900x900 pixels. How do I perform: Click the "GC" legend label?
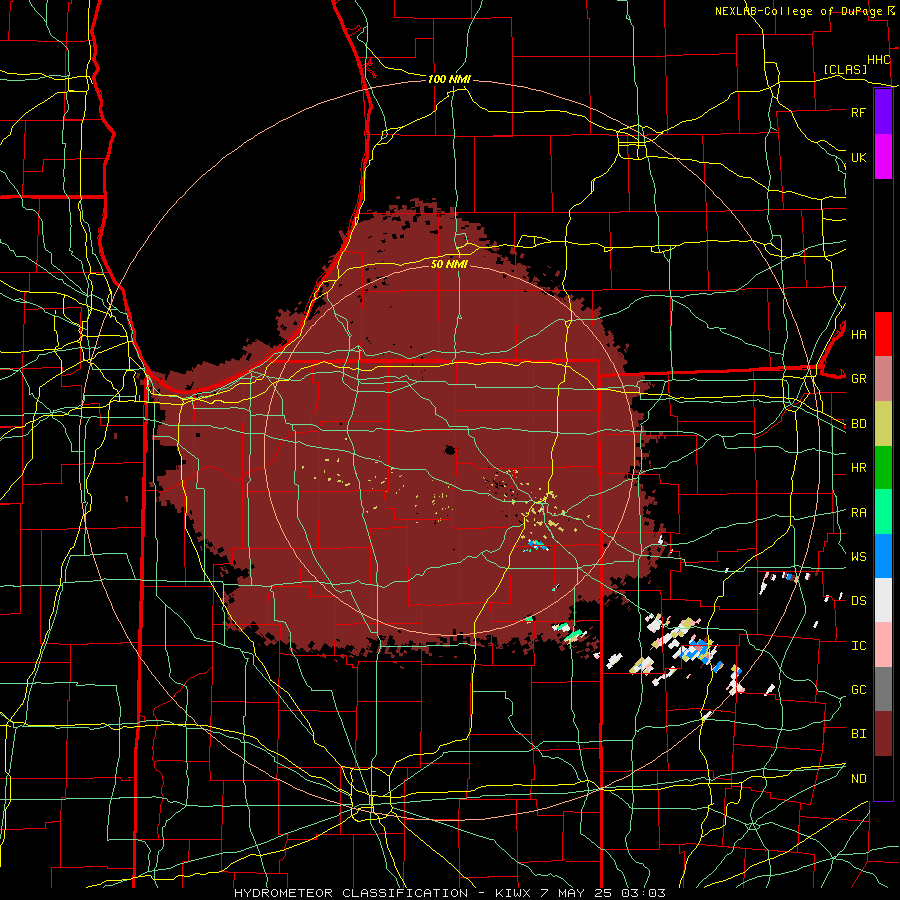click(x=858, y=689)
